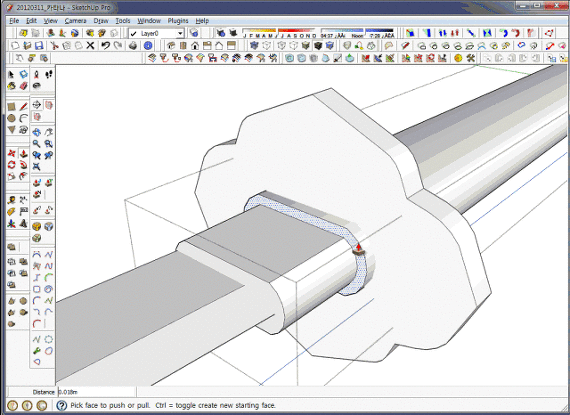Click the Zoom magnifier tool

click(36, 144)
